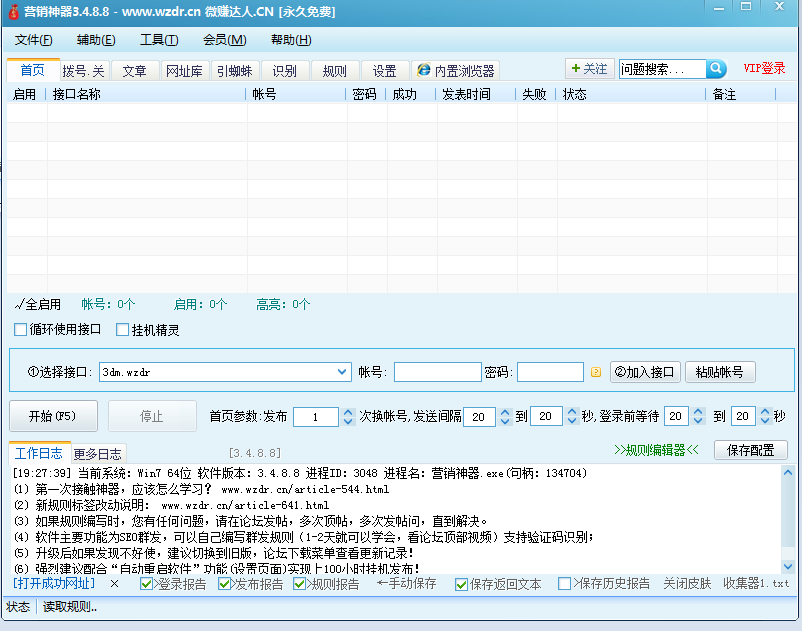
Task: Click the 帐号 input field
Action: coord(437,372)
